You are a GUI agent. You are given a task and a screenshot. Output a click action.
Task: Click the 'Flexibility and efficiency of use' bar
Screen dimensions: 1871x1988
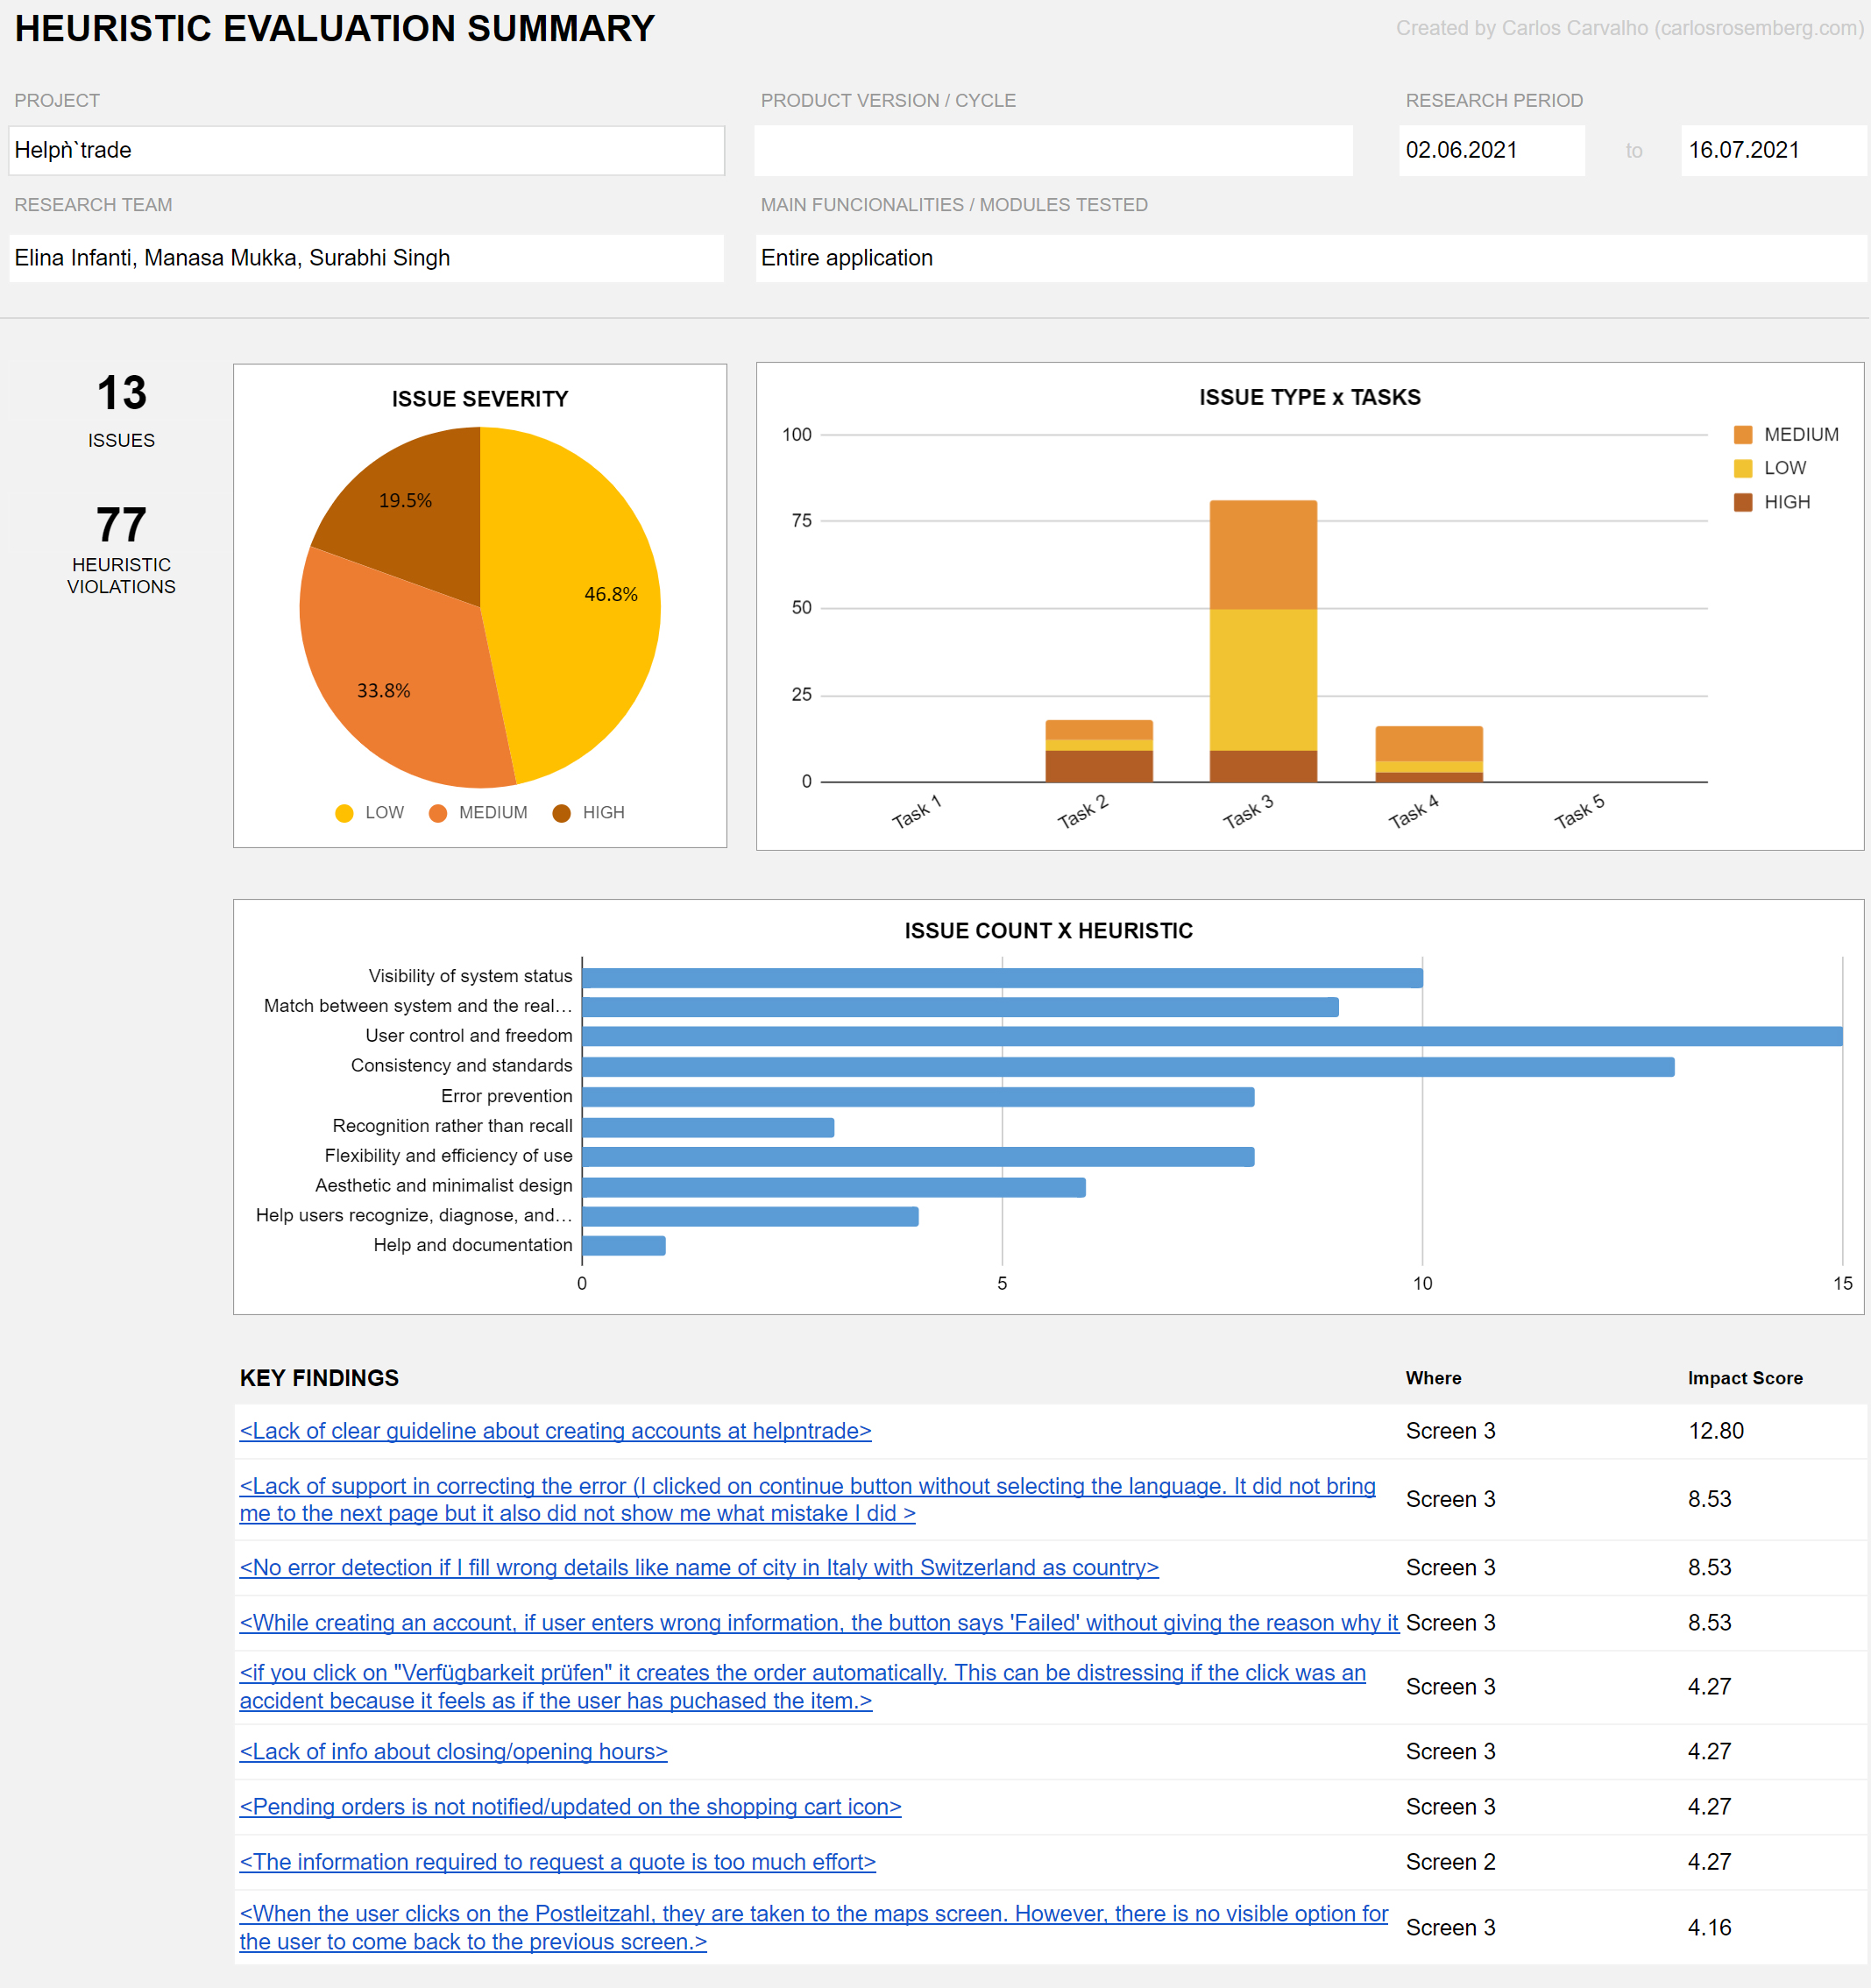click(918, 1157)
